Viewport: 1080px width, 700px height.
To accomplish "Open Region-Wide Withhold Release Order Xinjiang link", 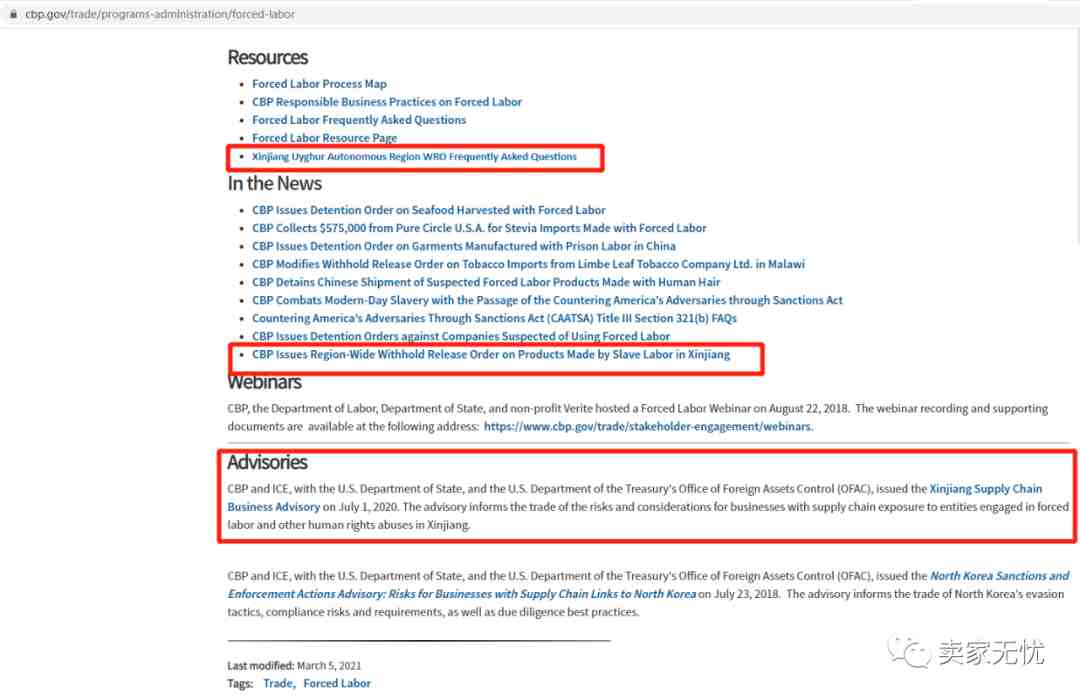I will tap(490, 354).
